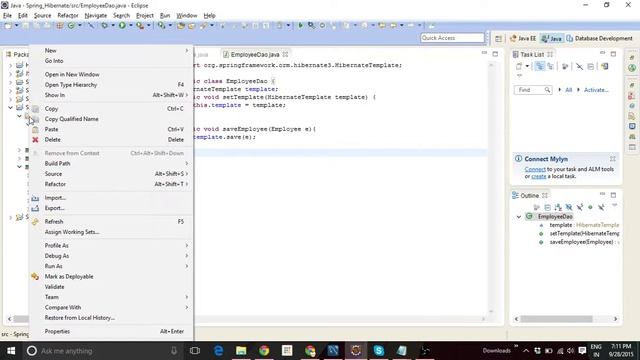Select Delete in the context menu
Viewport: 640px width, 360px height.
point(111,140)
